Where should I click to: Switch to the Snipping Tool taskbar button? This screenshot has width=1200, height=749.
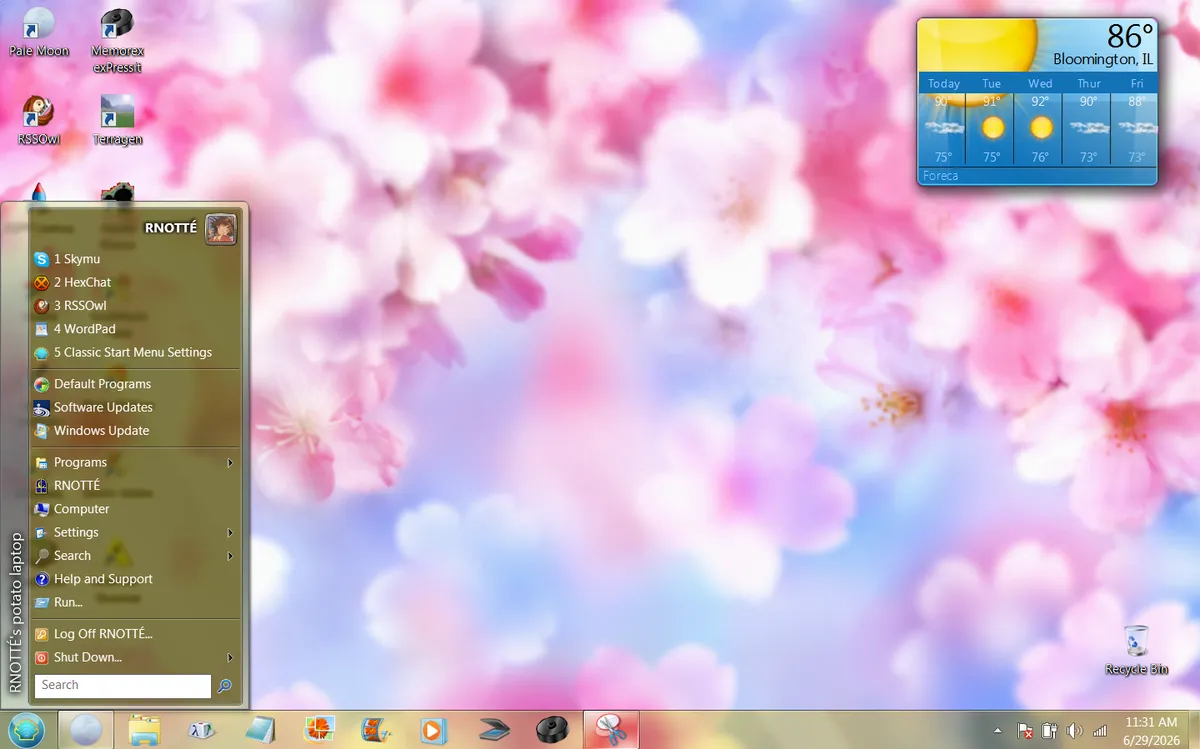click(x=610, y=730)
